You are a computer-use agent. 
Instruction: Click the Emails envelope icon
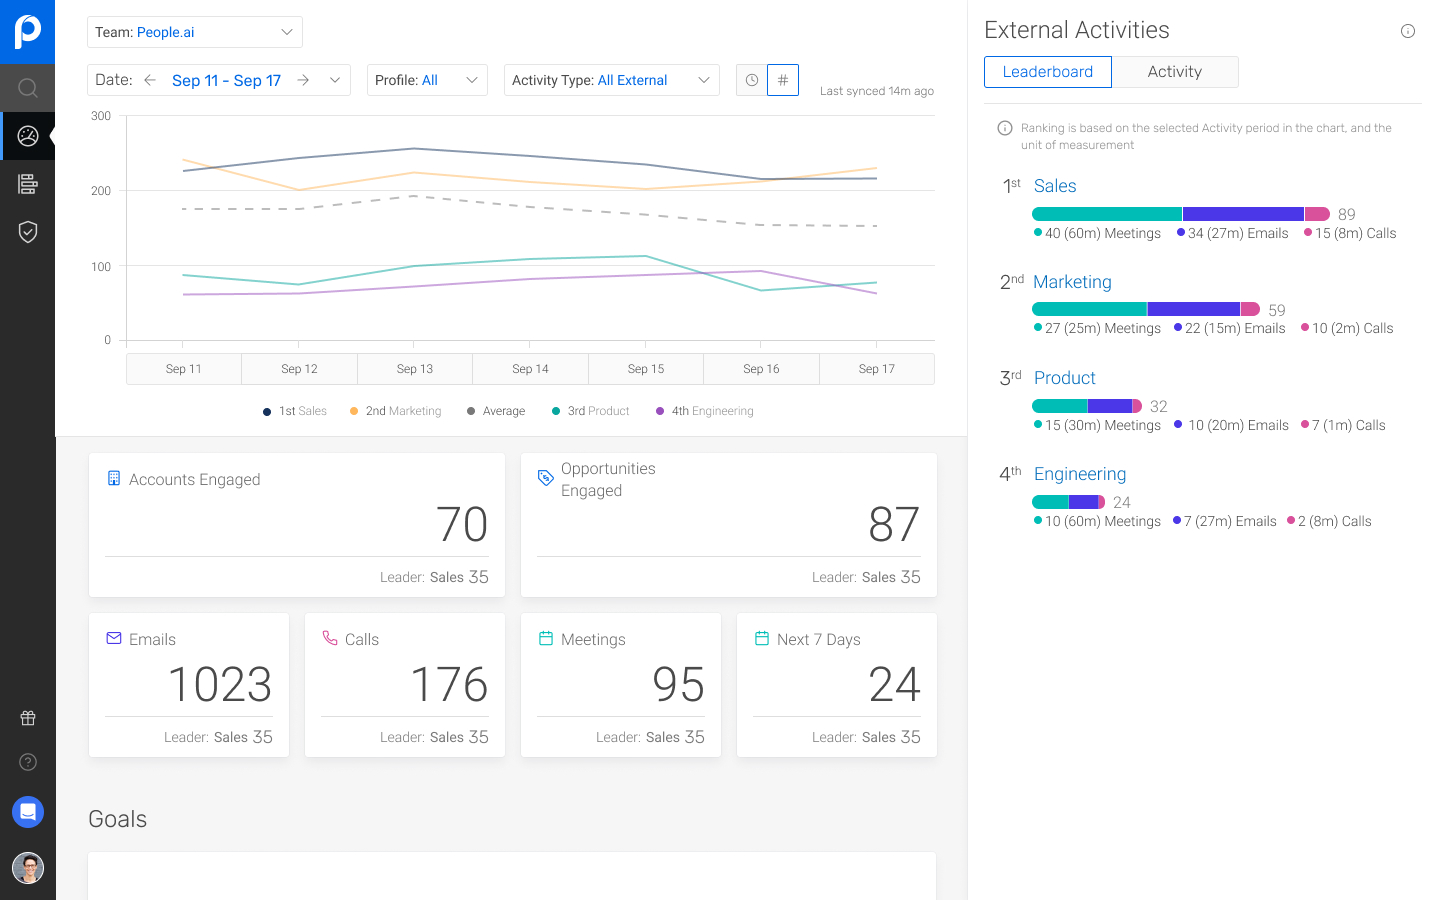coord(114,638)
